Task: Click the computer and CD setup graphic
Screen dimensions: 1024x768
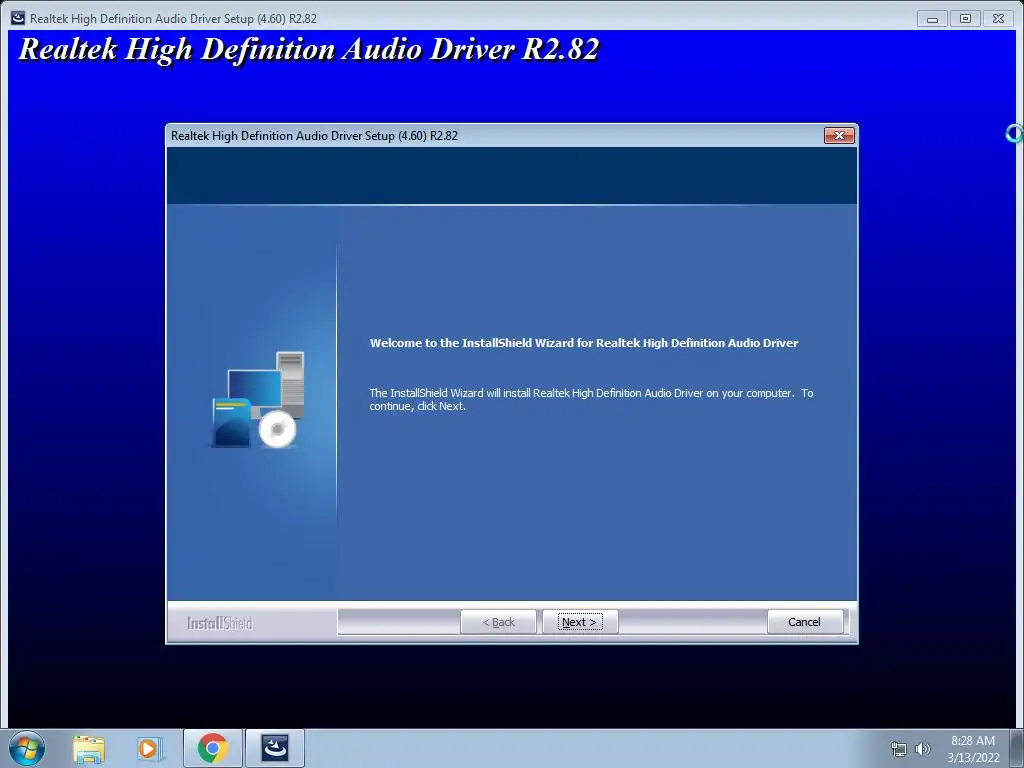Action: [259, 400]
